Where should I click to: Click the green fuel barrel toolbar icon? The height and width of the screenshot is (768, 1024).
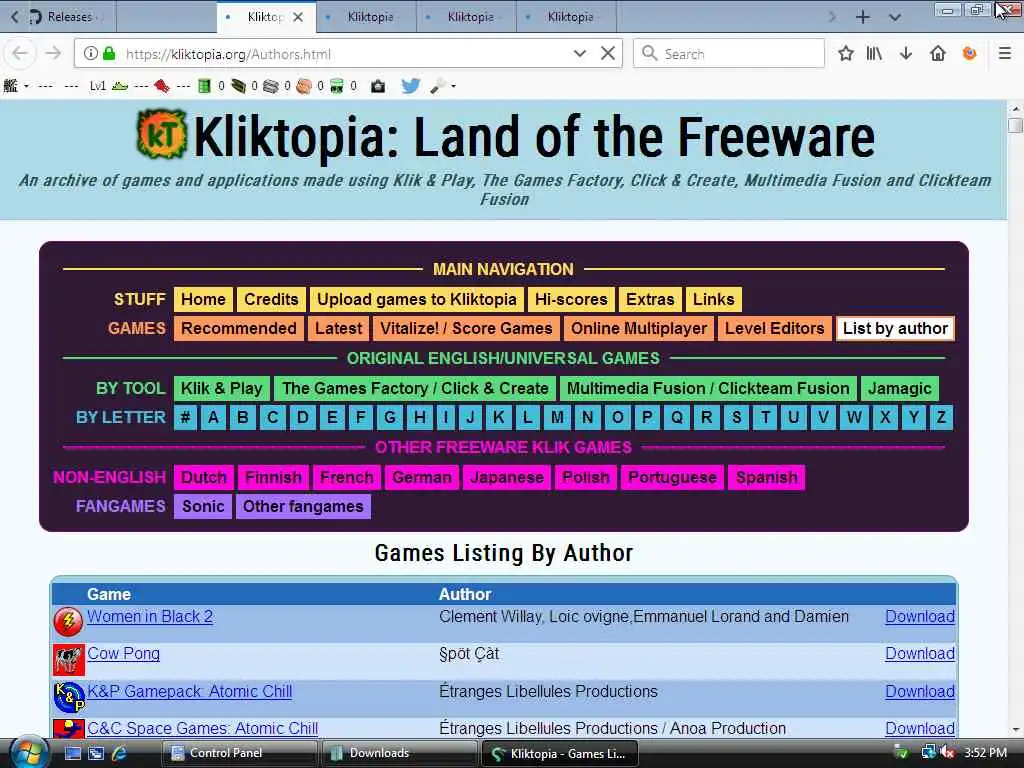204,86
